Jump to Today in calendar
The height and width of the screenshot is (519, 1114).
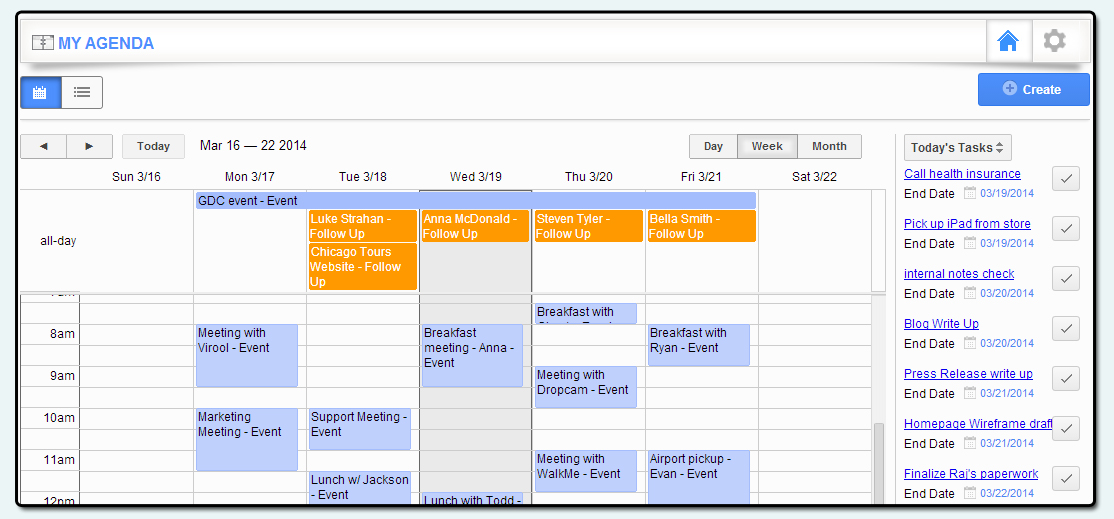(x=153, y=146)
